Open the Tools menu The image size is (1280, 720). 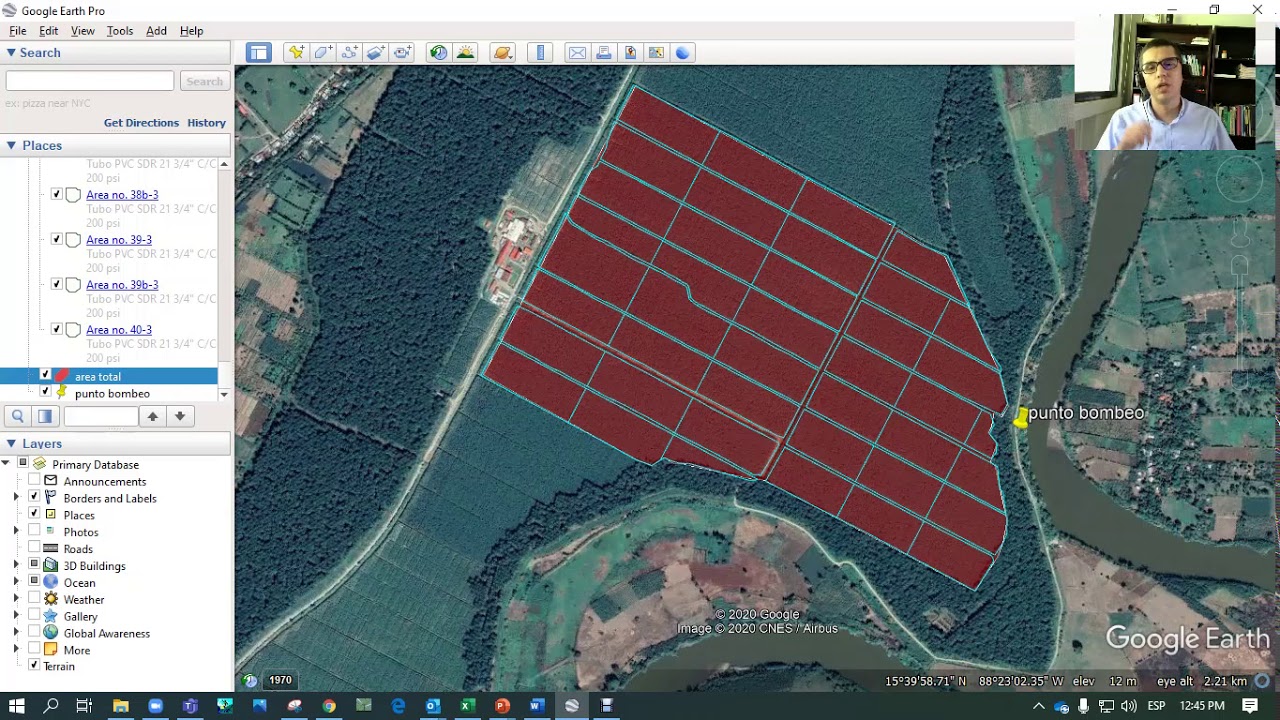119,31
